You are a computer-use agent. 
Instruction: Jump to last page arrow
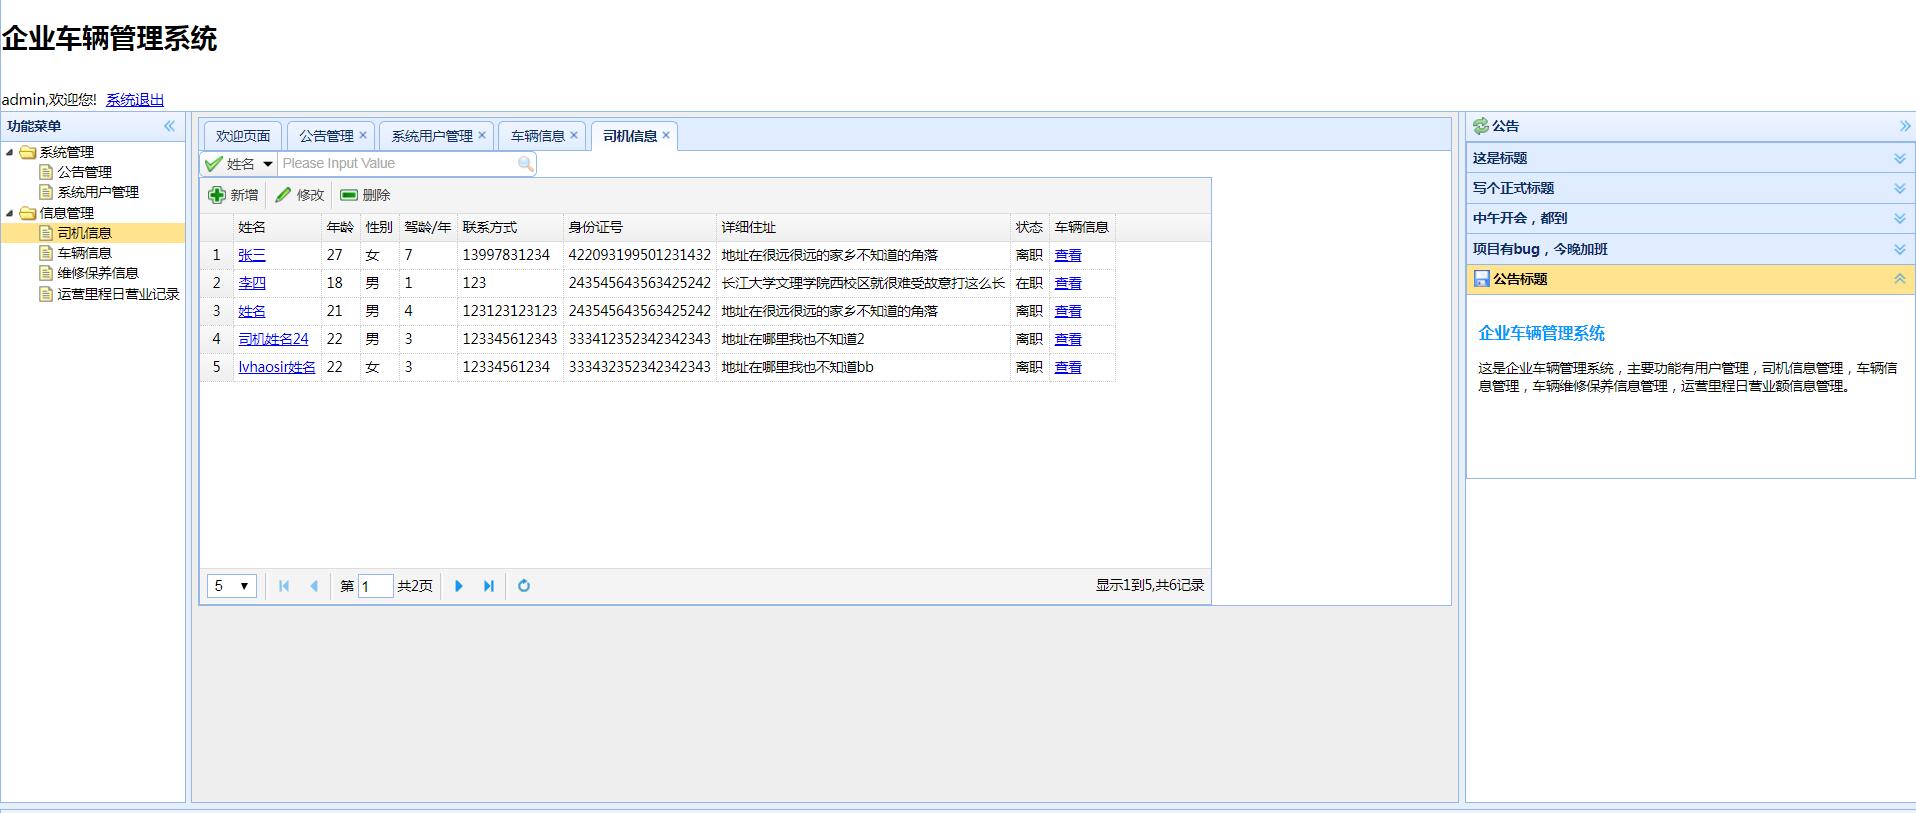click(x=489, y=586)
